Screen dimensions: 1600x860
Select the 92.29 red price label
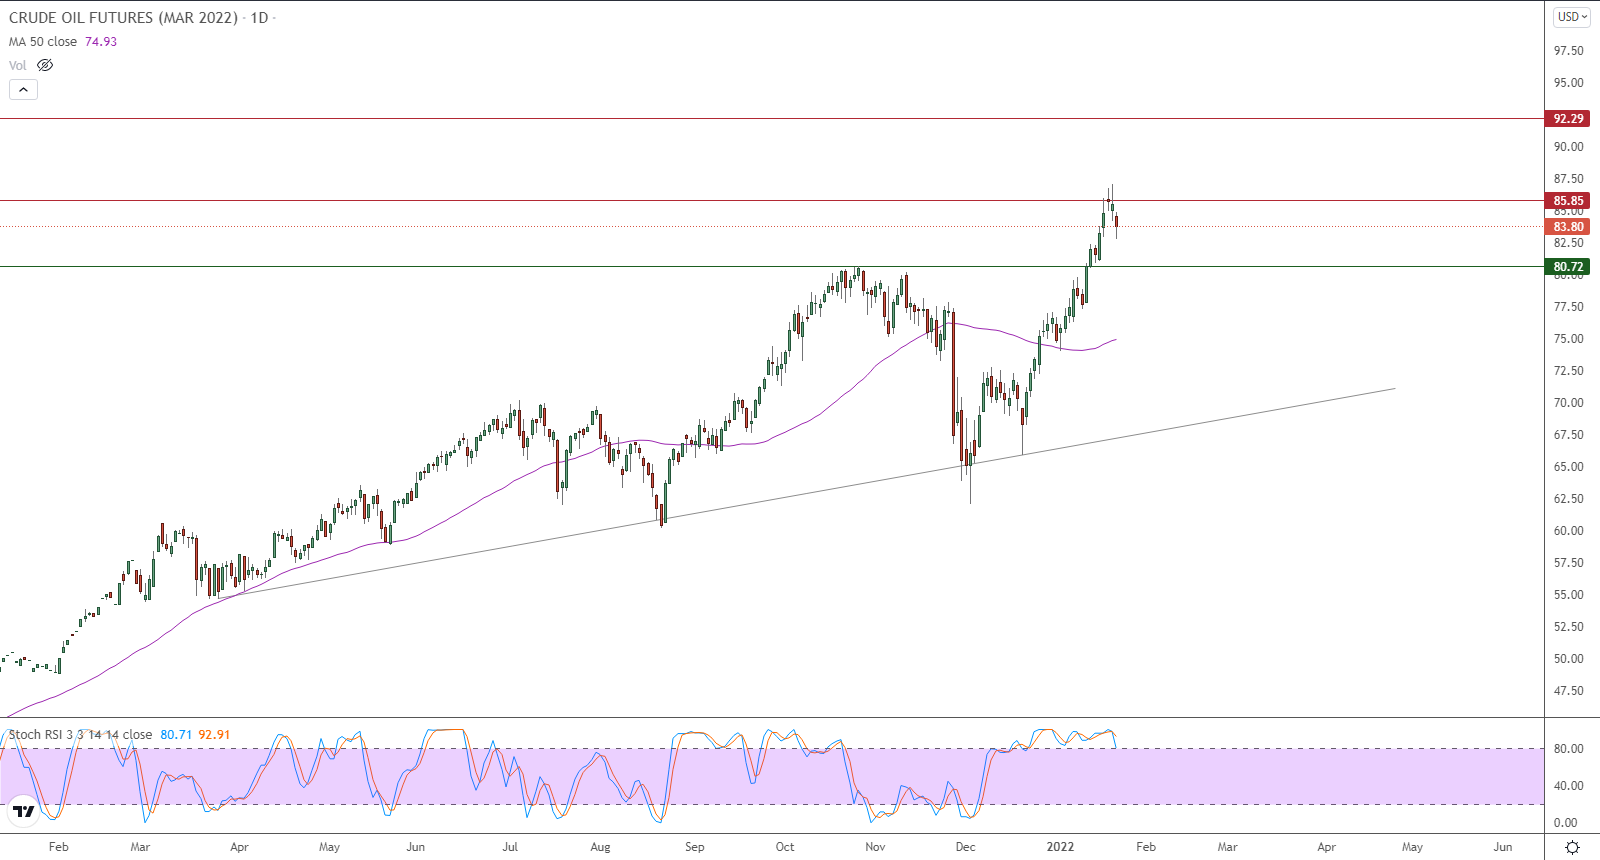point(1568,118)
